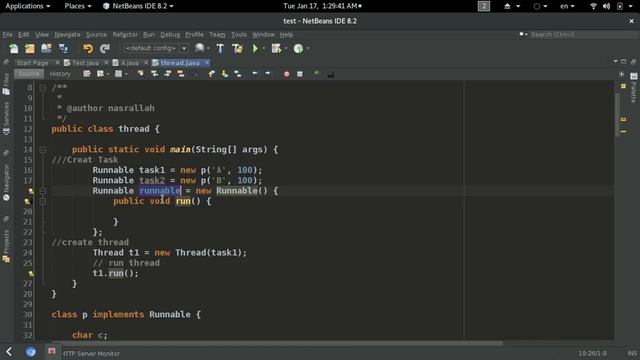
Task: Switch to Start Page tab
Action: click(32, 63)
